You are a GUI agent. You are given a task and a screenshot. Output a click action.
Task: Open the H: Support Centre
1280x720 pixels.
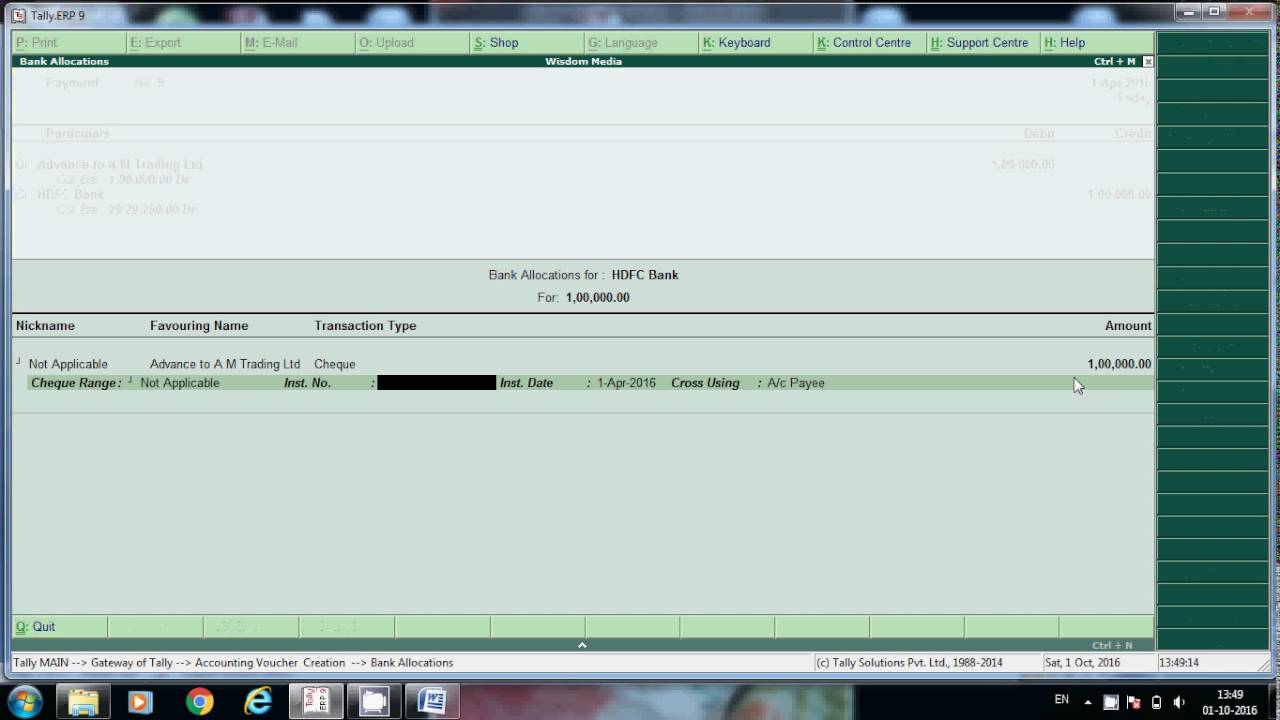pos(983,43)
